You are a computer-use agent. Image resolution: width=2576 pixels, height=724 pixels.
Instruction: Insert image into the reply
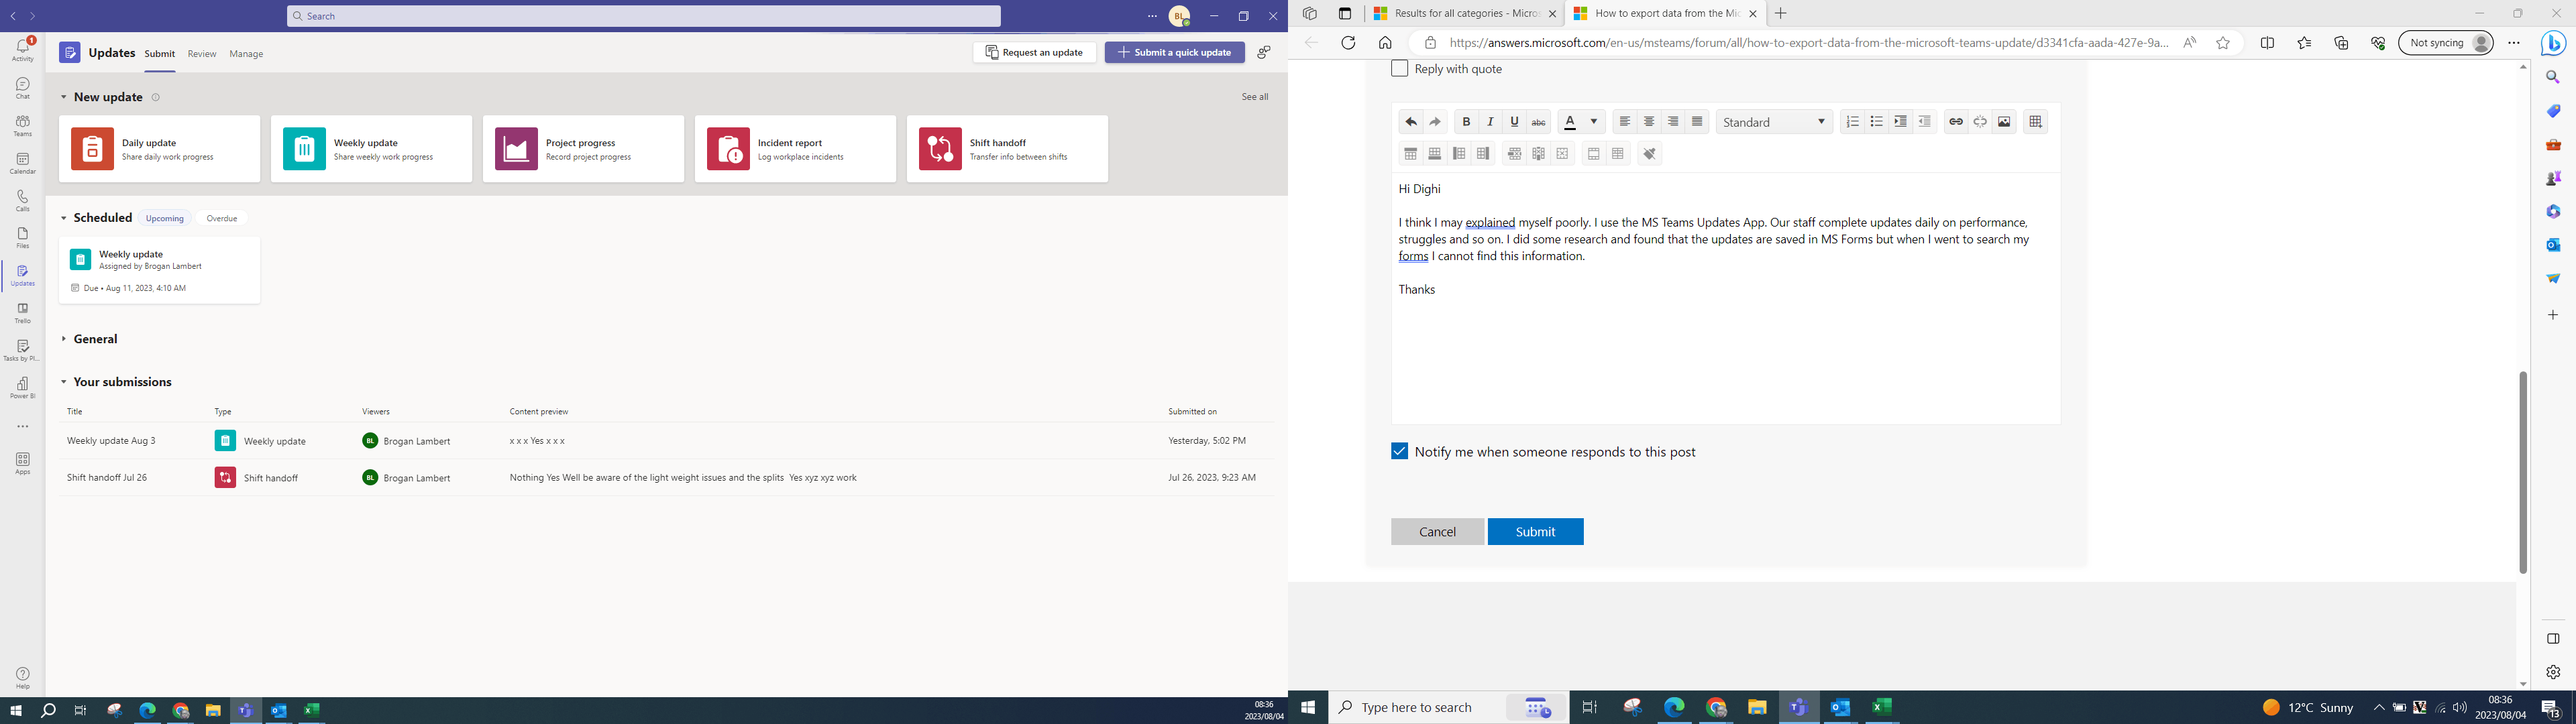click(x=2004, y=122)
